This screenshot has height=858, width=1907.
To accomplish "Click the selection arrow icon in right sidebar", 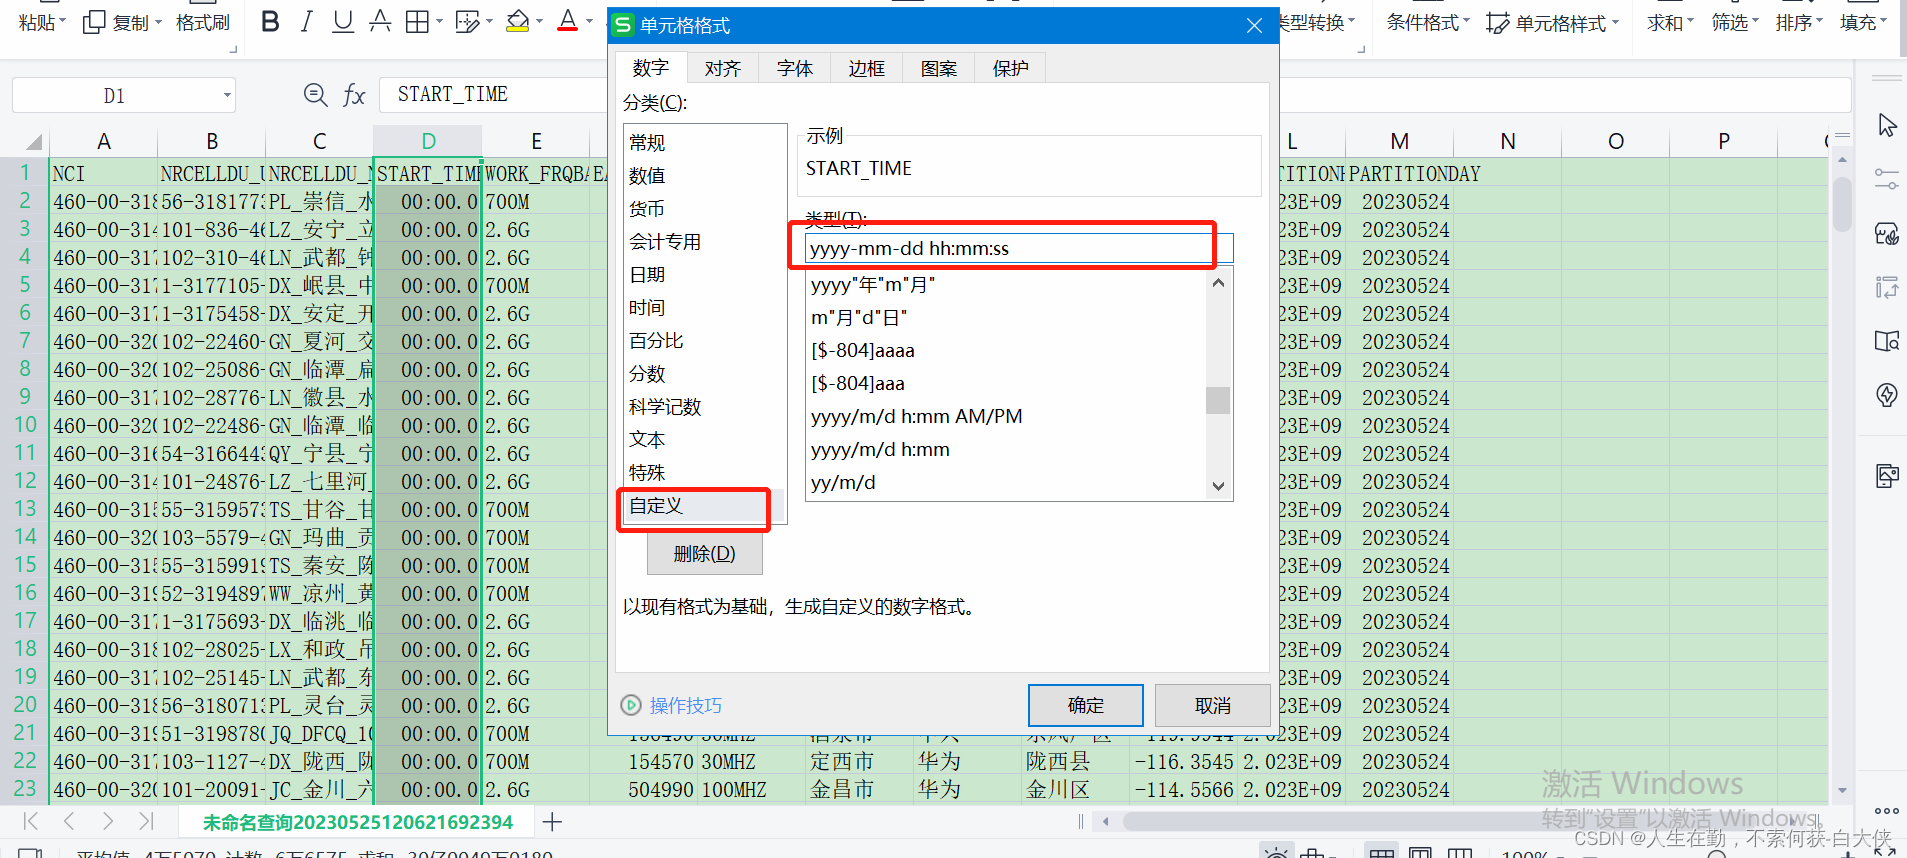I will pyautogui.click(x=1887, y=126).
